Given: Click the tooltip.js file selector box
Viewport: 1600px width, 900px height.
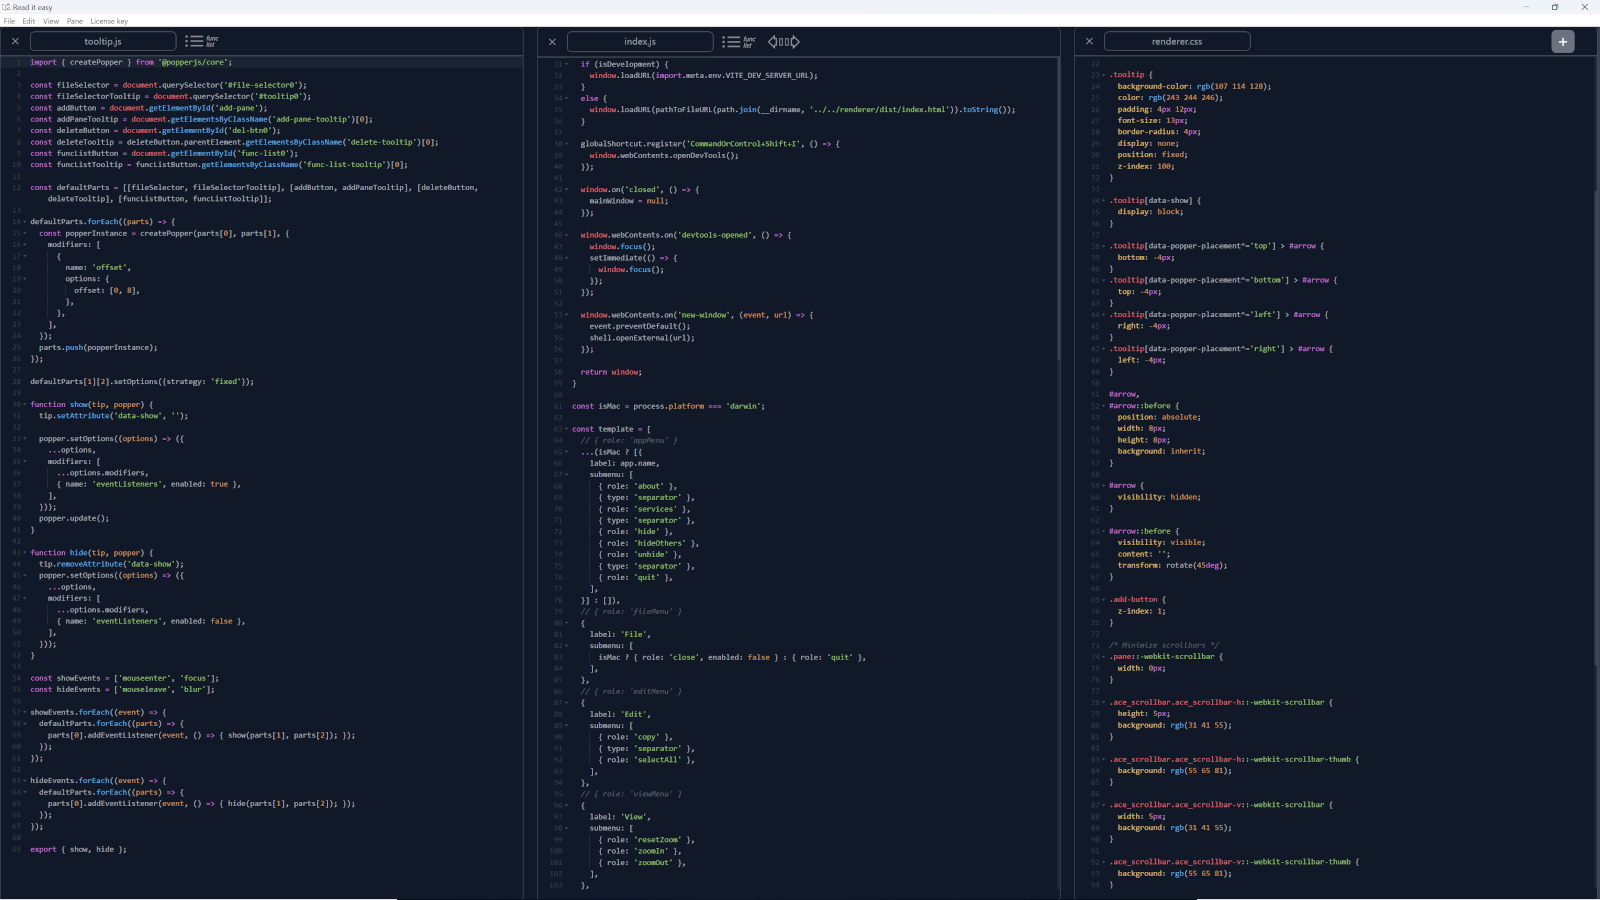Looking at the screenshot, I should [x=103, y=41].
